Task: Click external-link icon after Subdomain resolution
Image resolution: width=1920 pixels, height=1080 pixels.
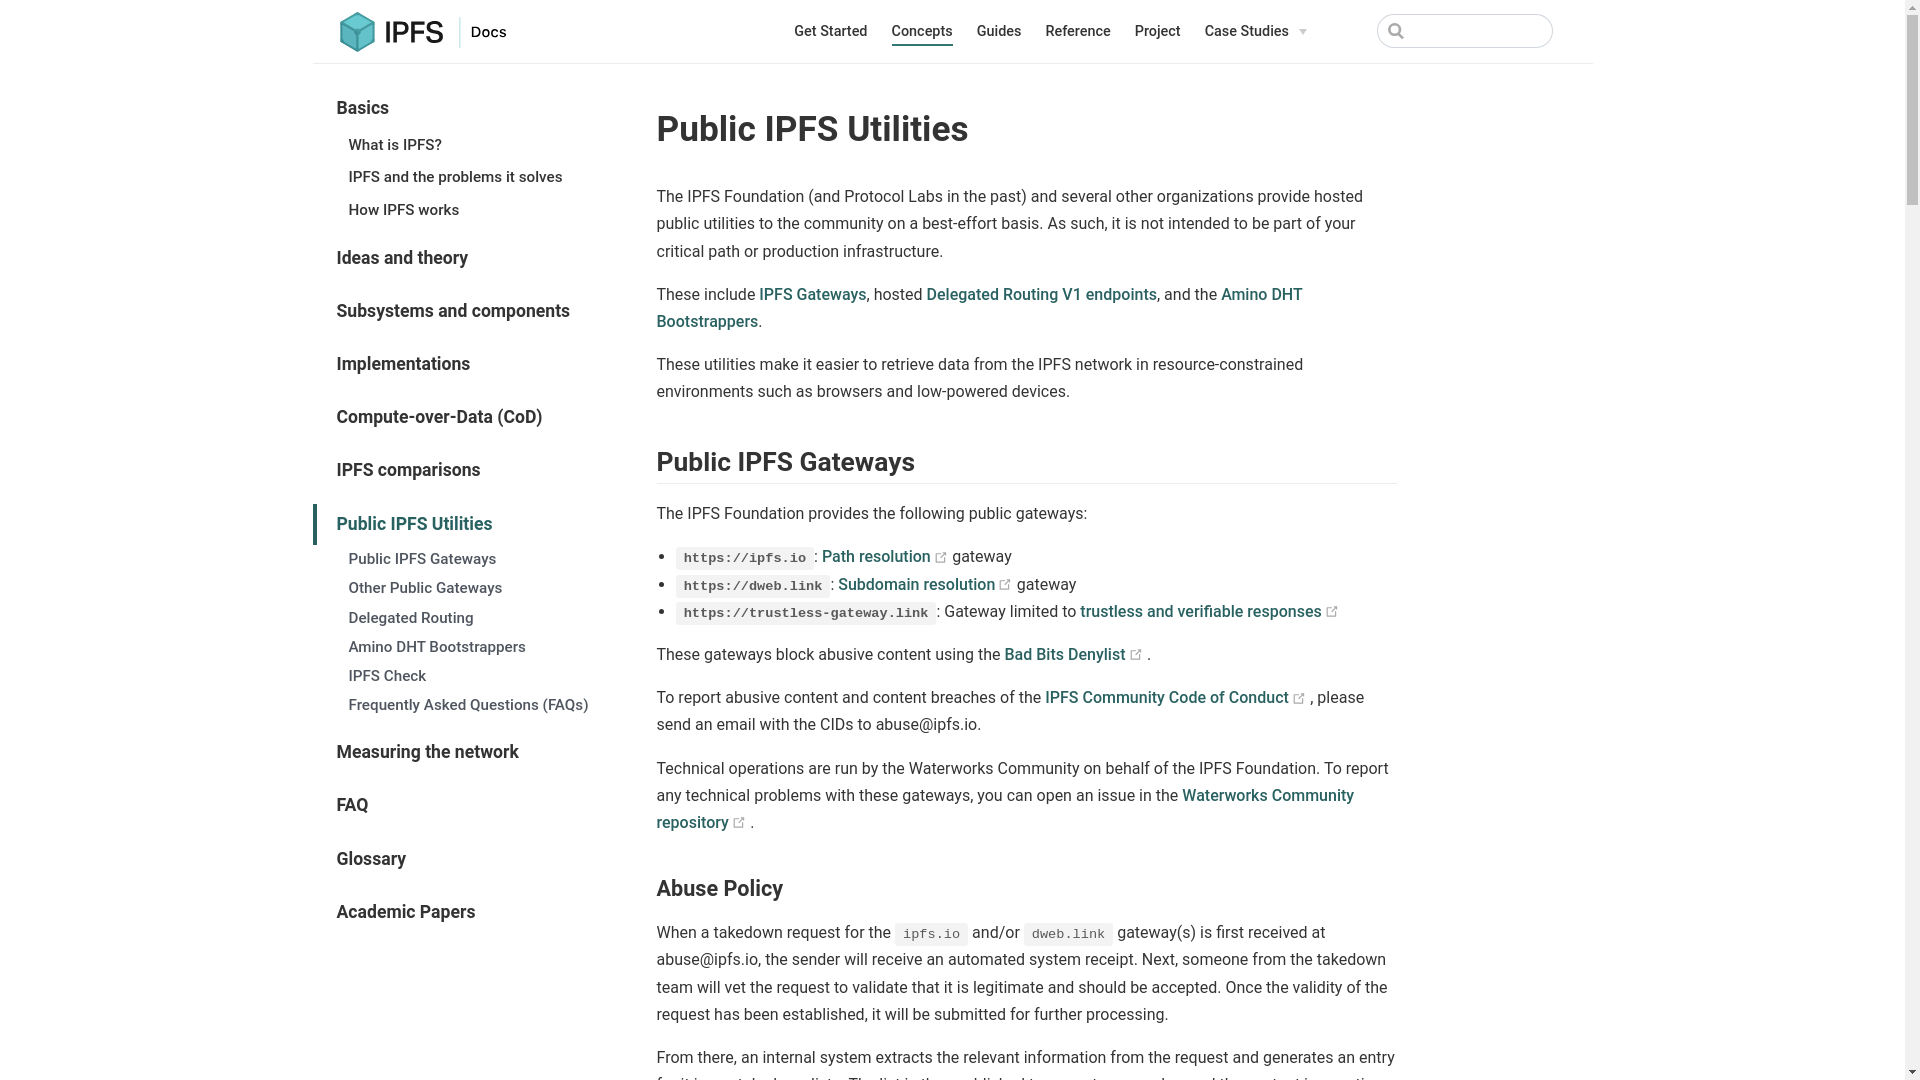Action: pyautogui.click(x=1005, y=585)
